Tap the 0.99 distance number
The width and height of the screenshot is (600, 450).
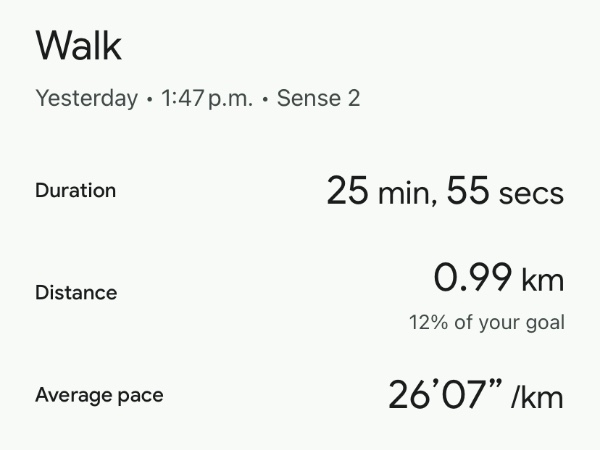(473, 279)
